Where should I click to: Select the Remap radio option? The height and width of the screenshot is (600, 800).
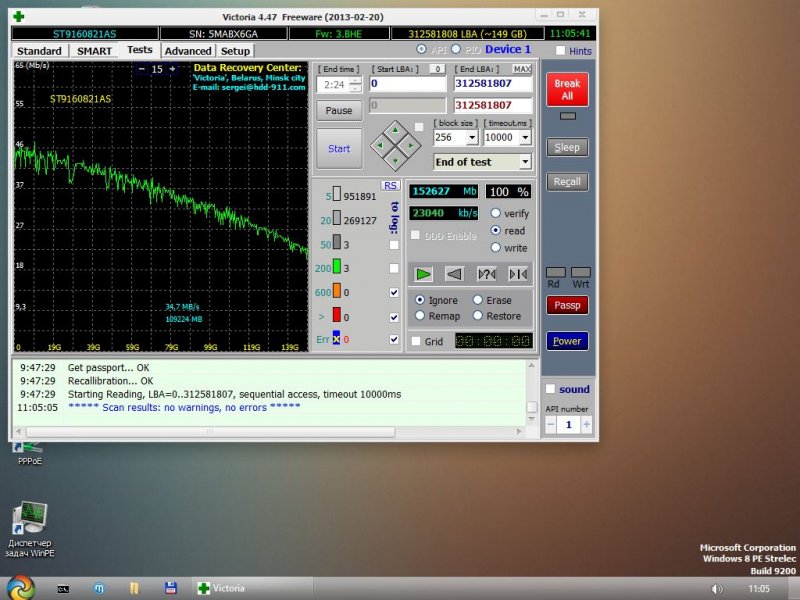pos(421,316)
